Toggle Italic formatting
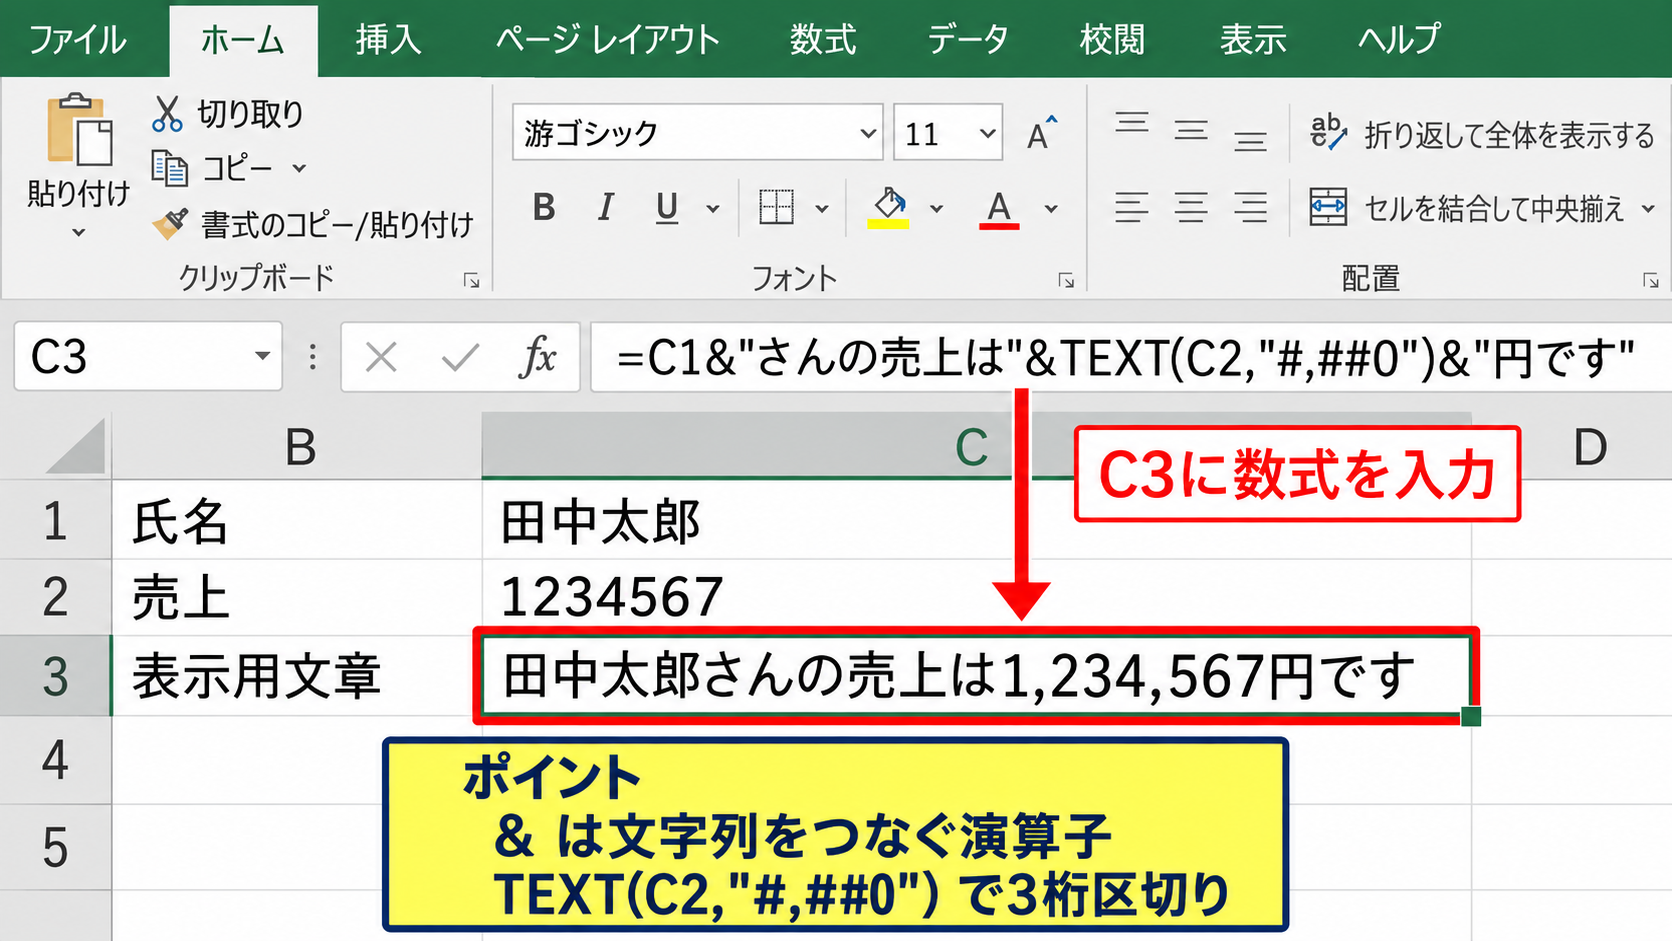Image resolution: width=1672 pixels, height=941 pixels. tap(605, 208)
